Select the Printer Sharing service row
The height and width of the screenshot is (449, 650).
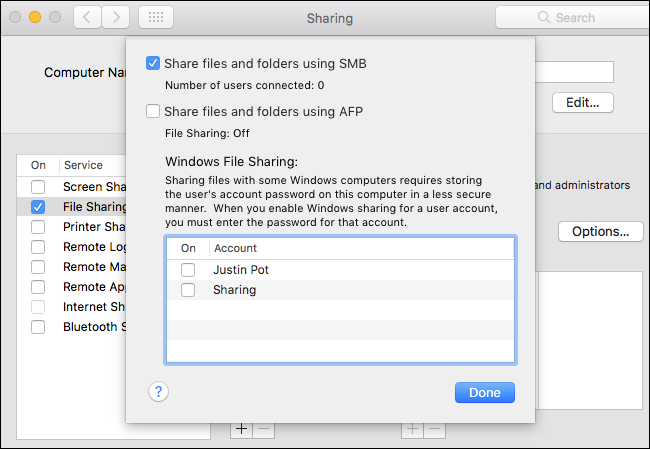click(x=72, y=227)
